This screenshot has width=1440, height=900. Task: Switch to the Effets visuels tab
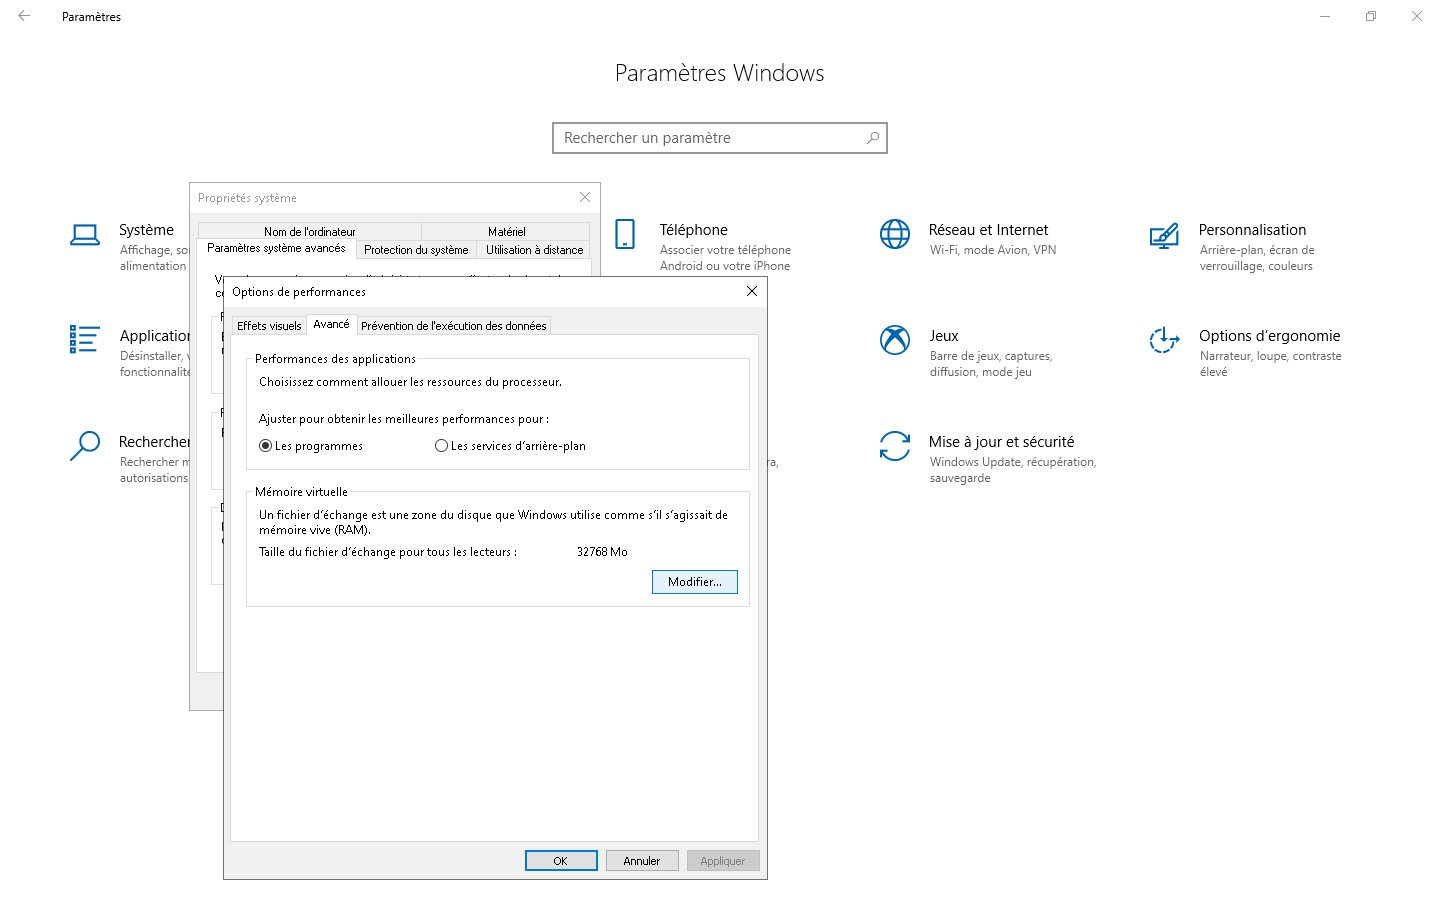[x=269, y=326]
